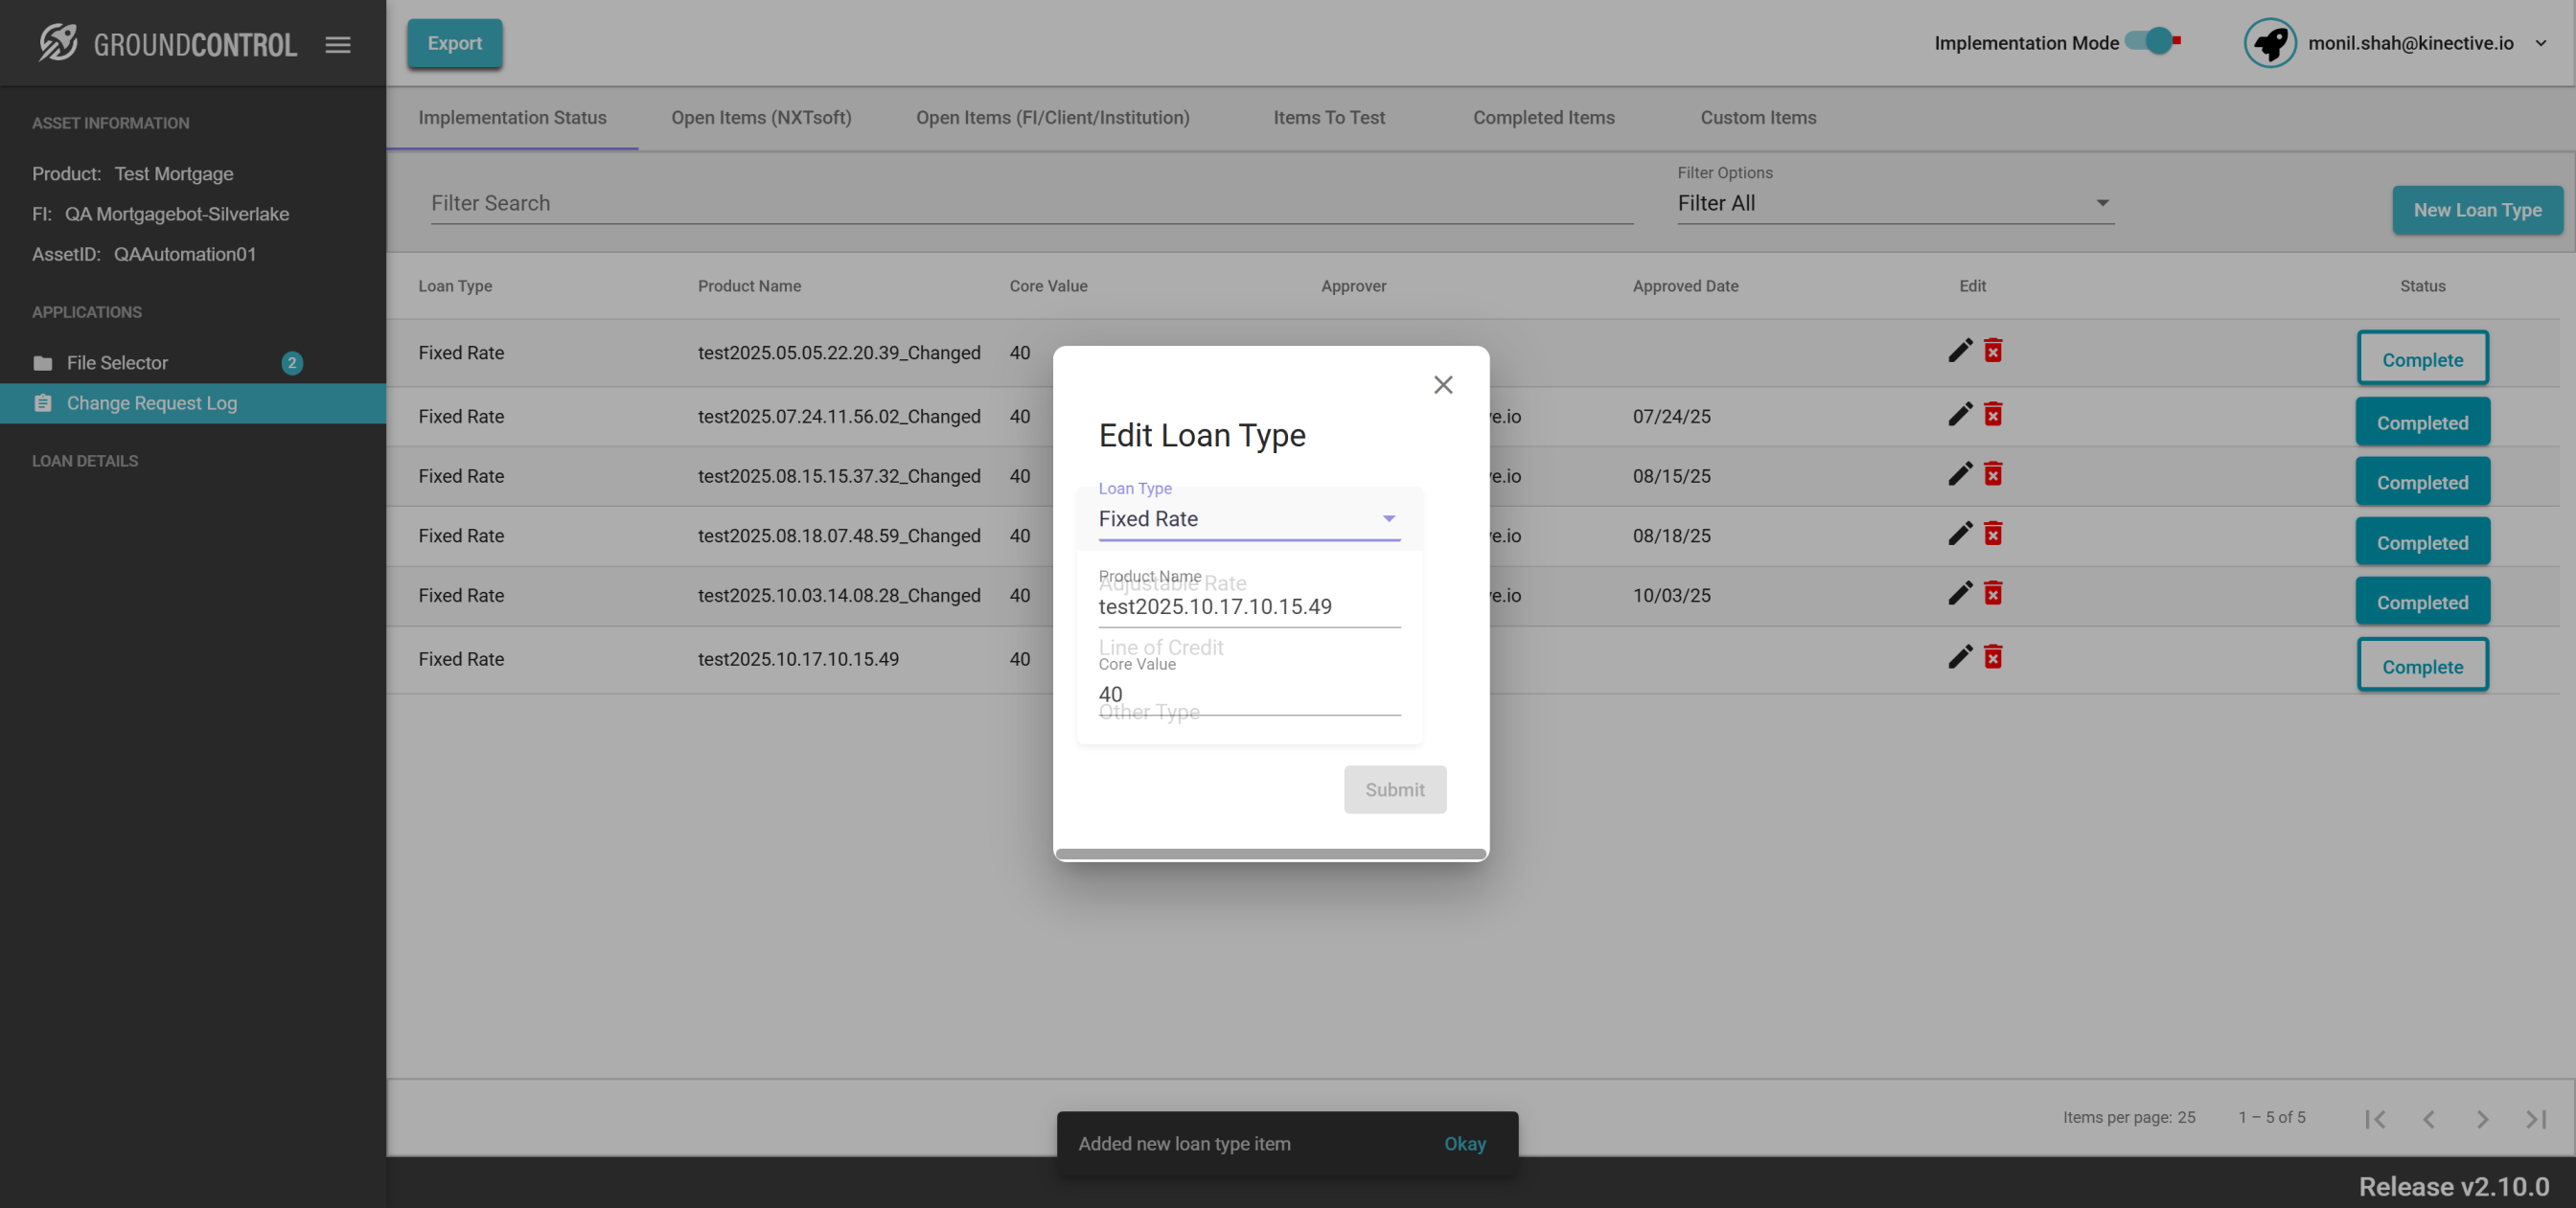Open the Completed Items tab
The width and height of the screenshot is (2576, 1208).
tap(1542, 118)
